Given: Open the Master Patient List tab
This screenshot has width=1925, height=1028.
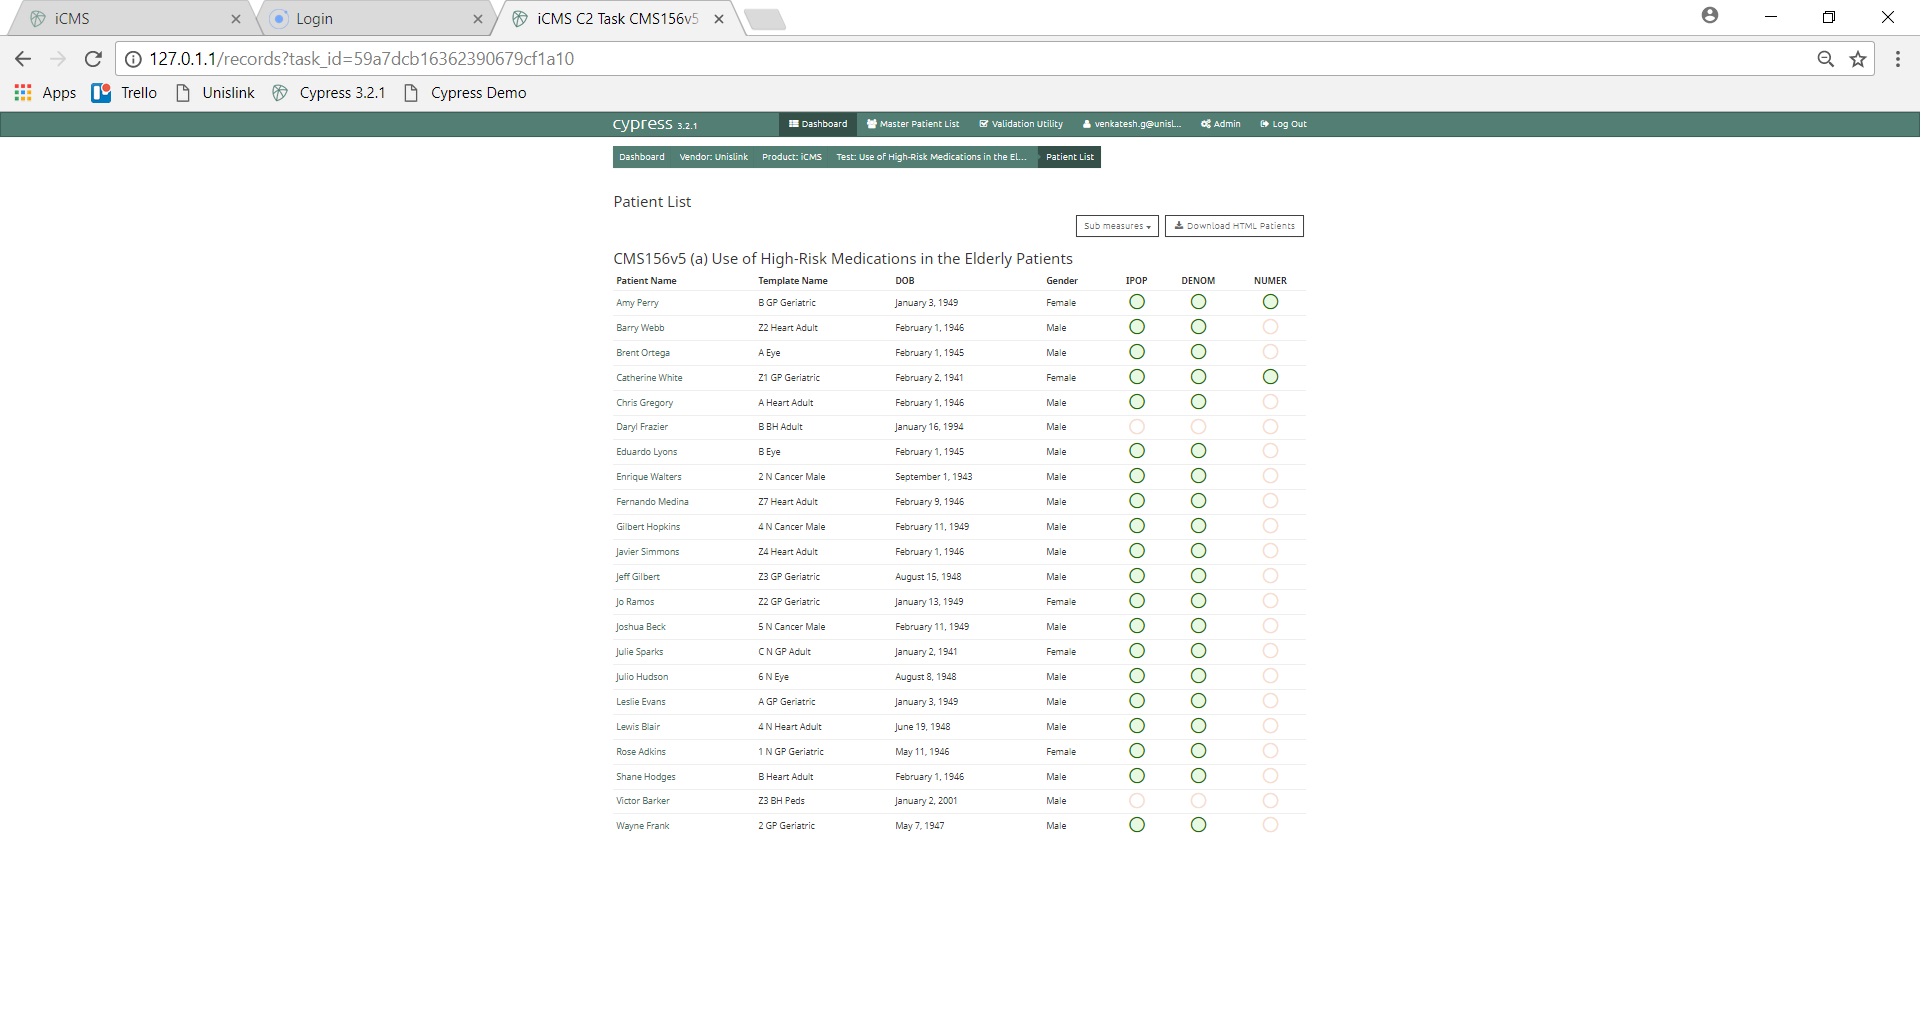Looking at the screenshot, I should (915, 124).
